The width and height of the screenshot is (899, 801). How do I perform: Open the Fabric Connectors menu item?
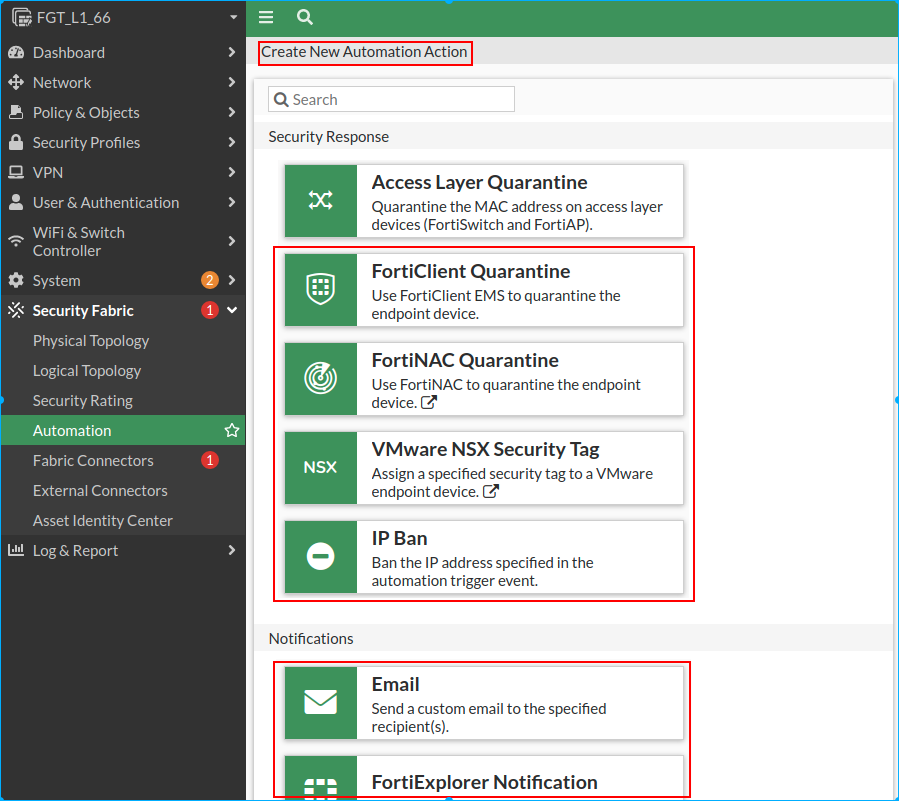click(93, 461)
